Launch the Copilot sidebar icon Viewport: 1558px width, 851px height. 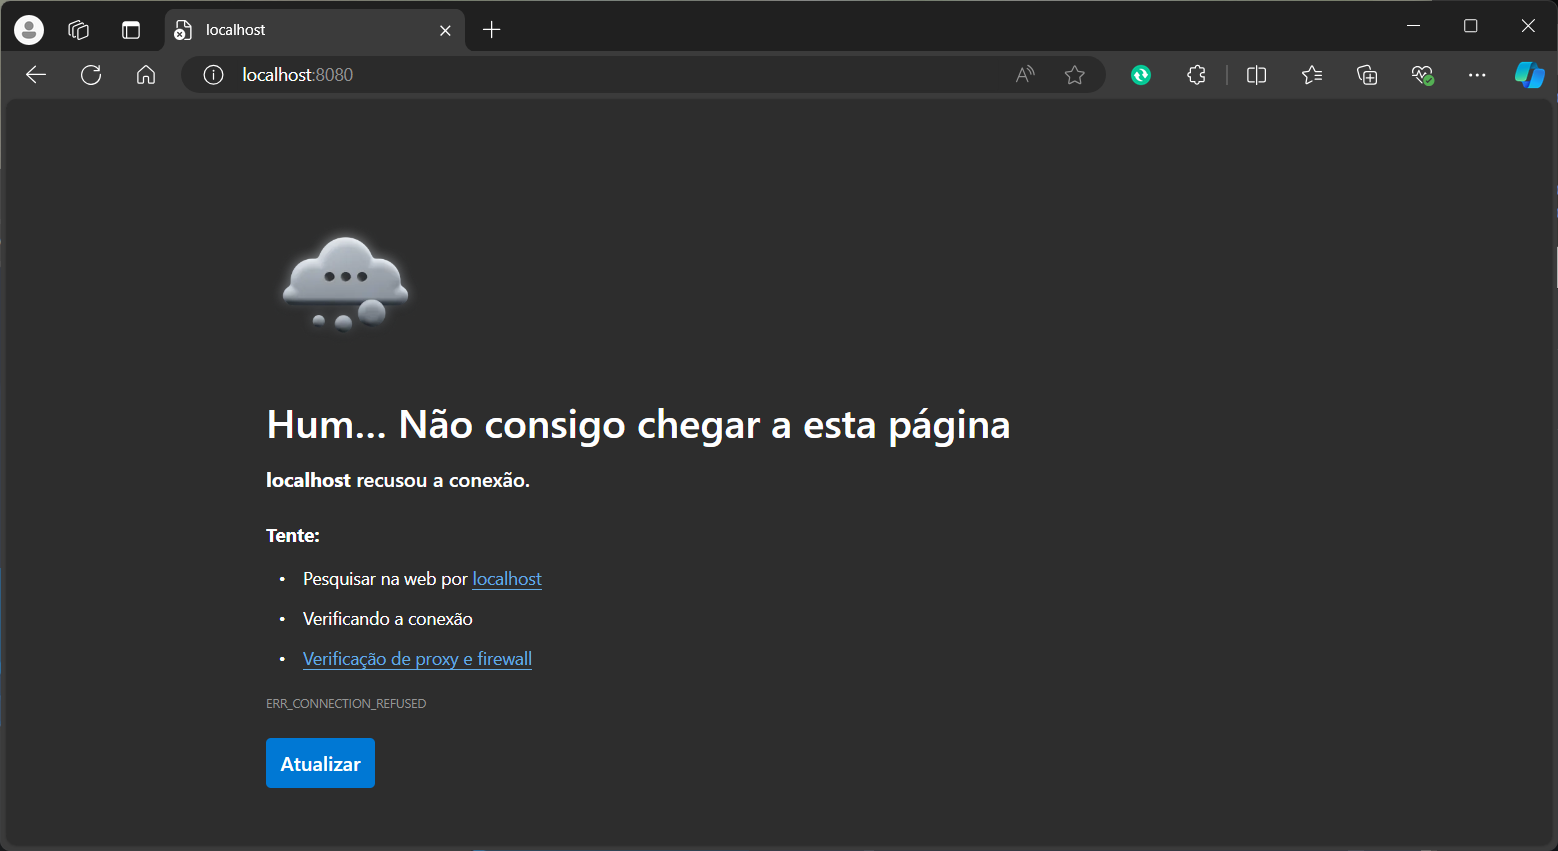[x=1529, y=75]
